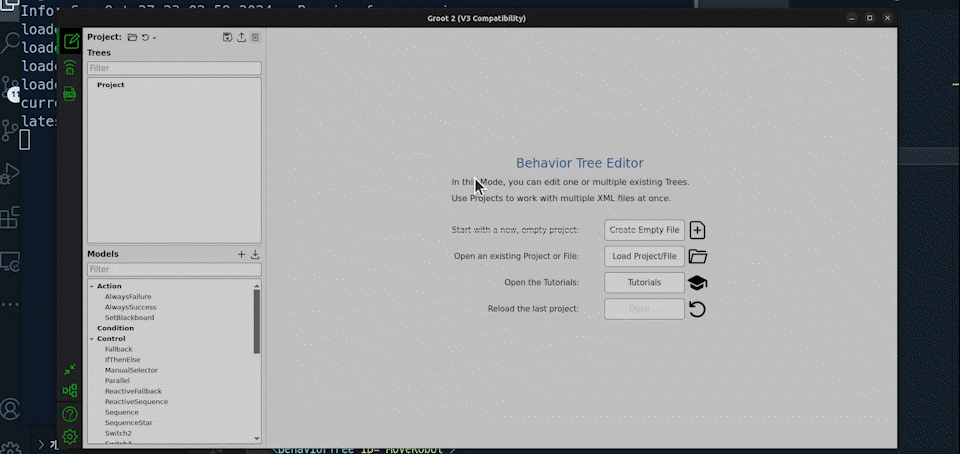
Task: Click the tree layout sidebar icon
Action: [x=70, y=390]
